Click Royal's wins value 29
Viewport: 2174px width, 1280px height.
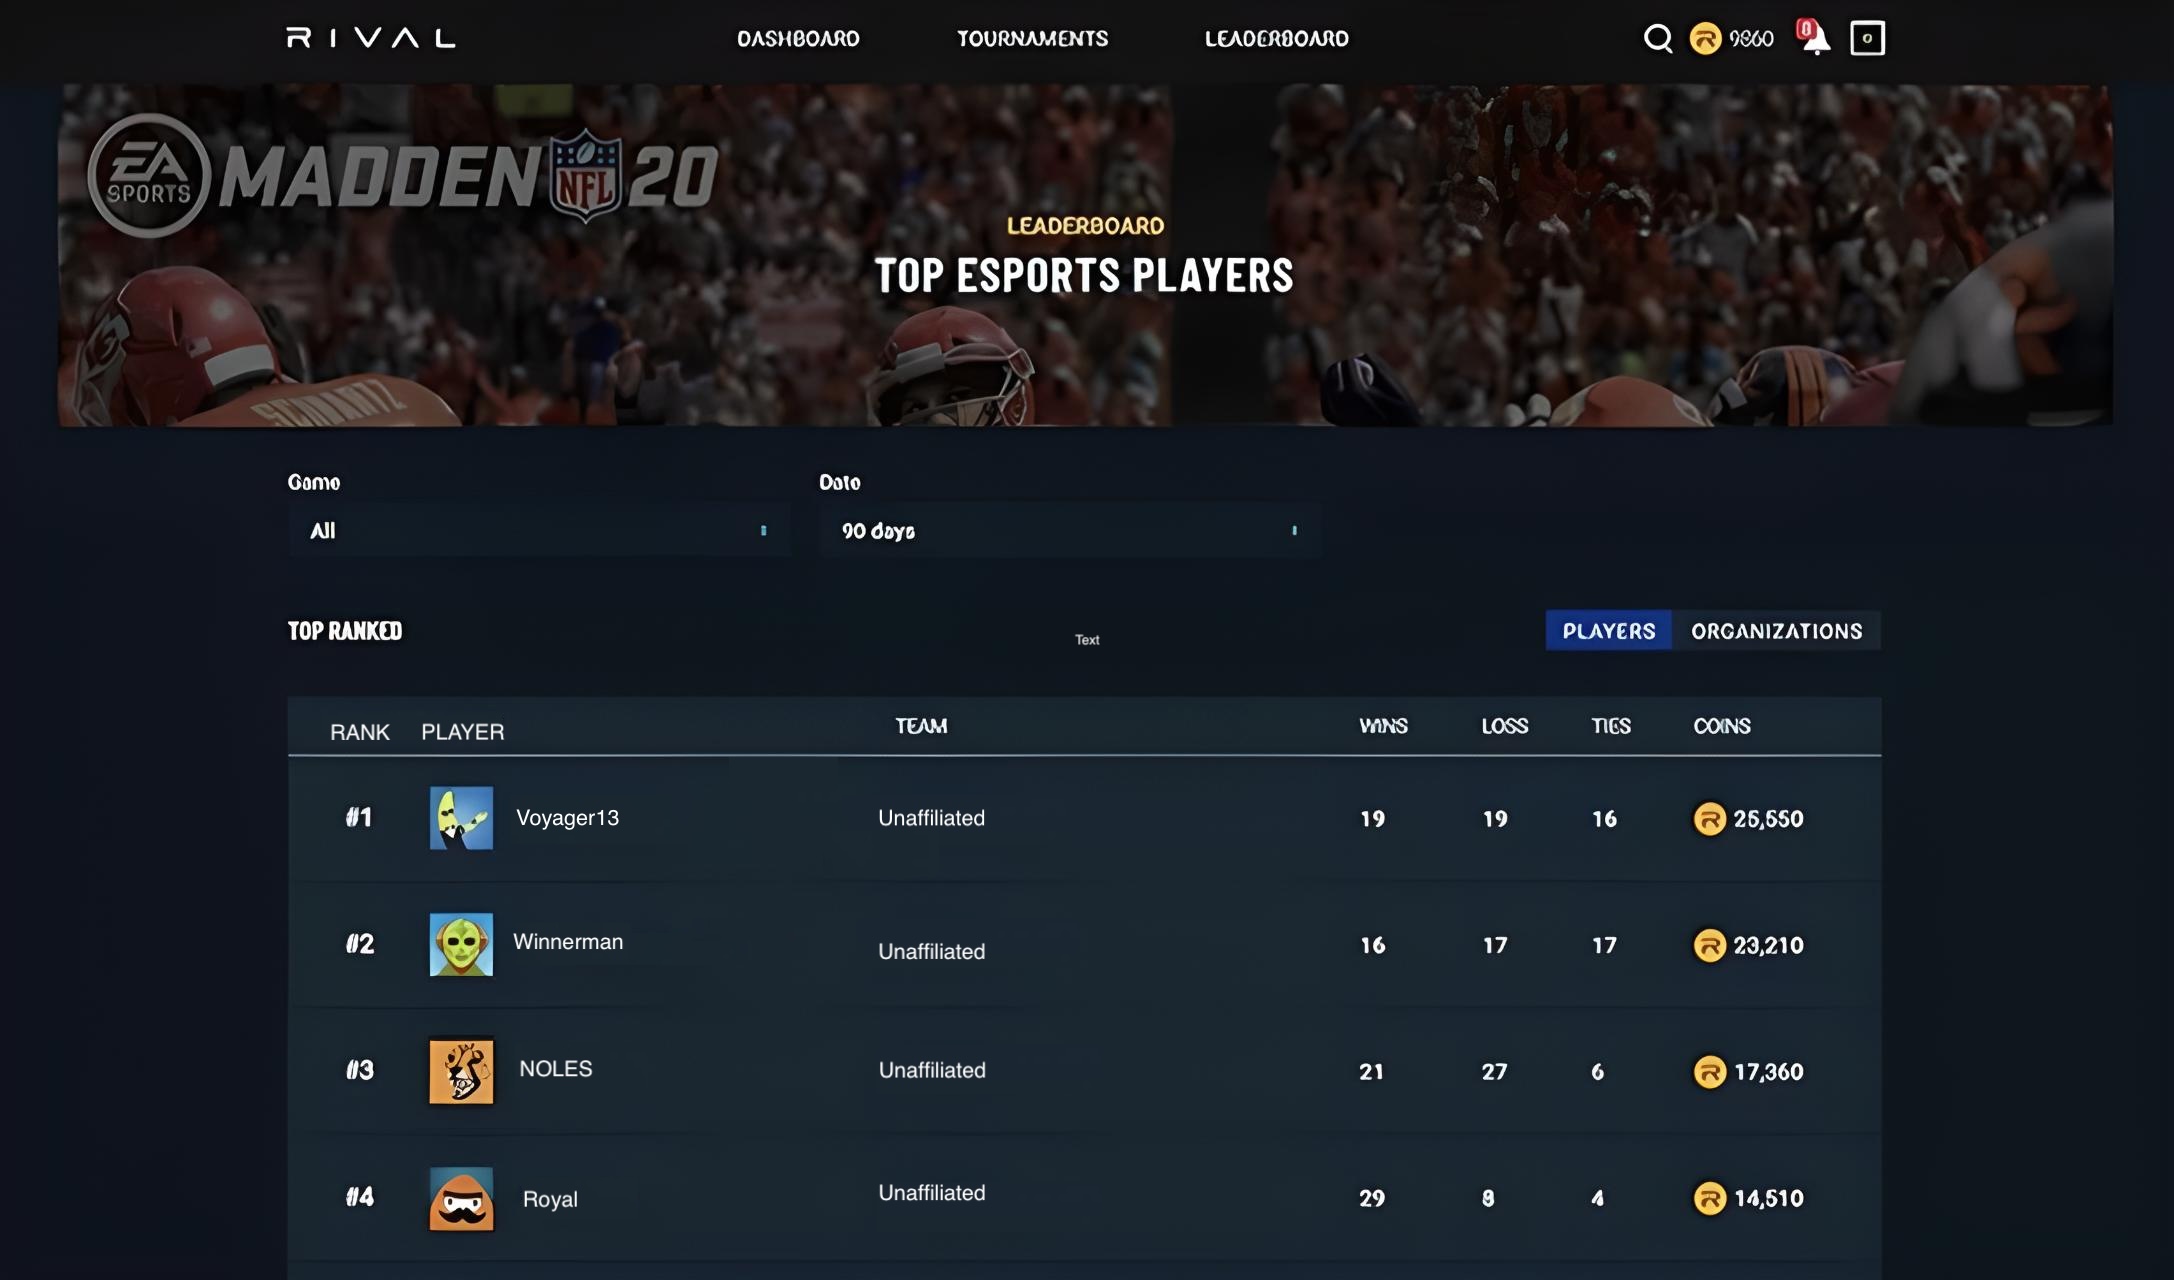(1372, 1198)
